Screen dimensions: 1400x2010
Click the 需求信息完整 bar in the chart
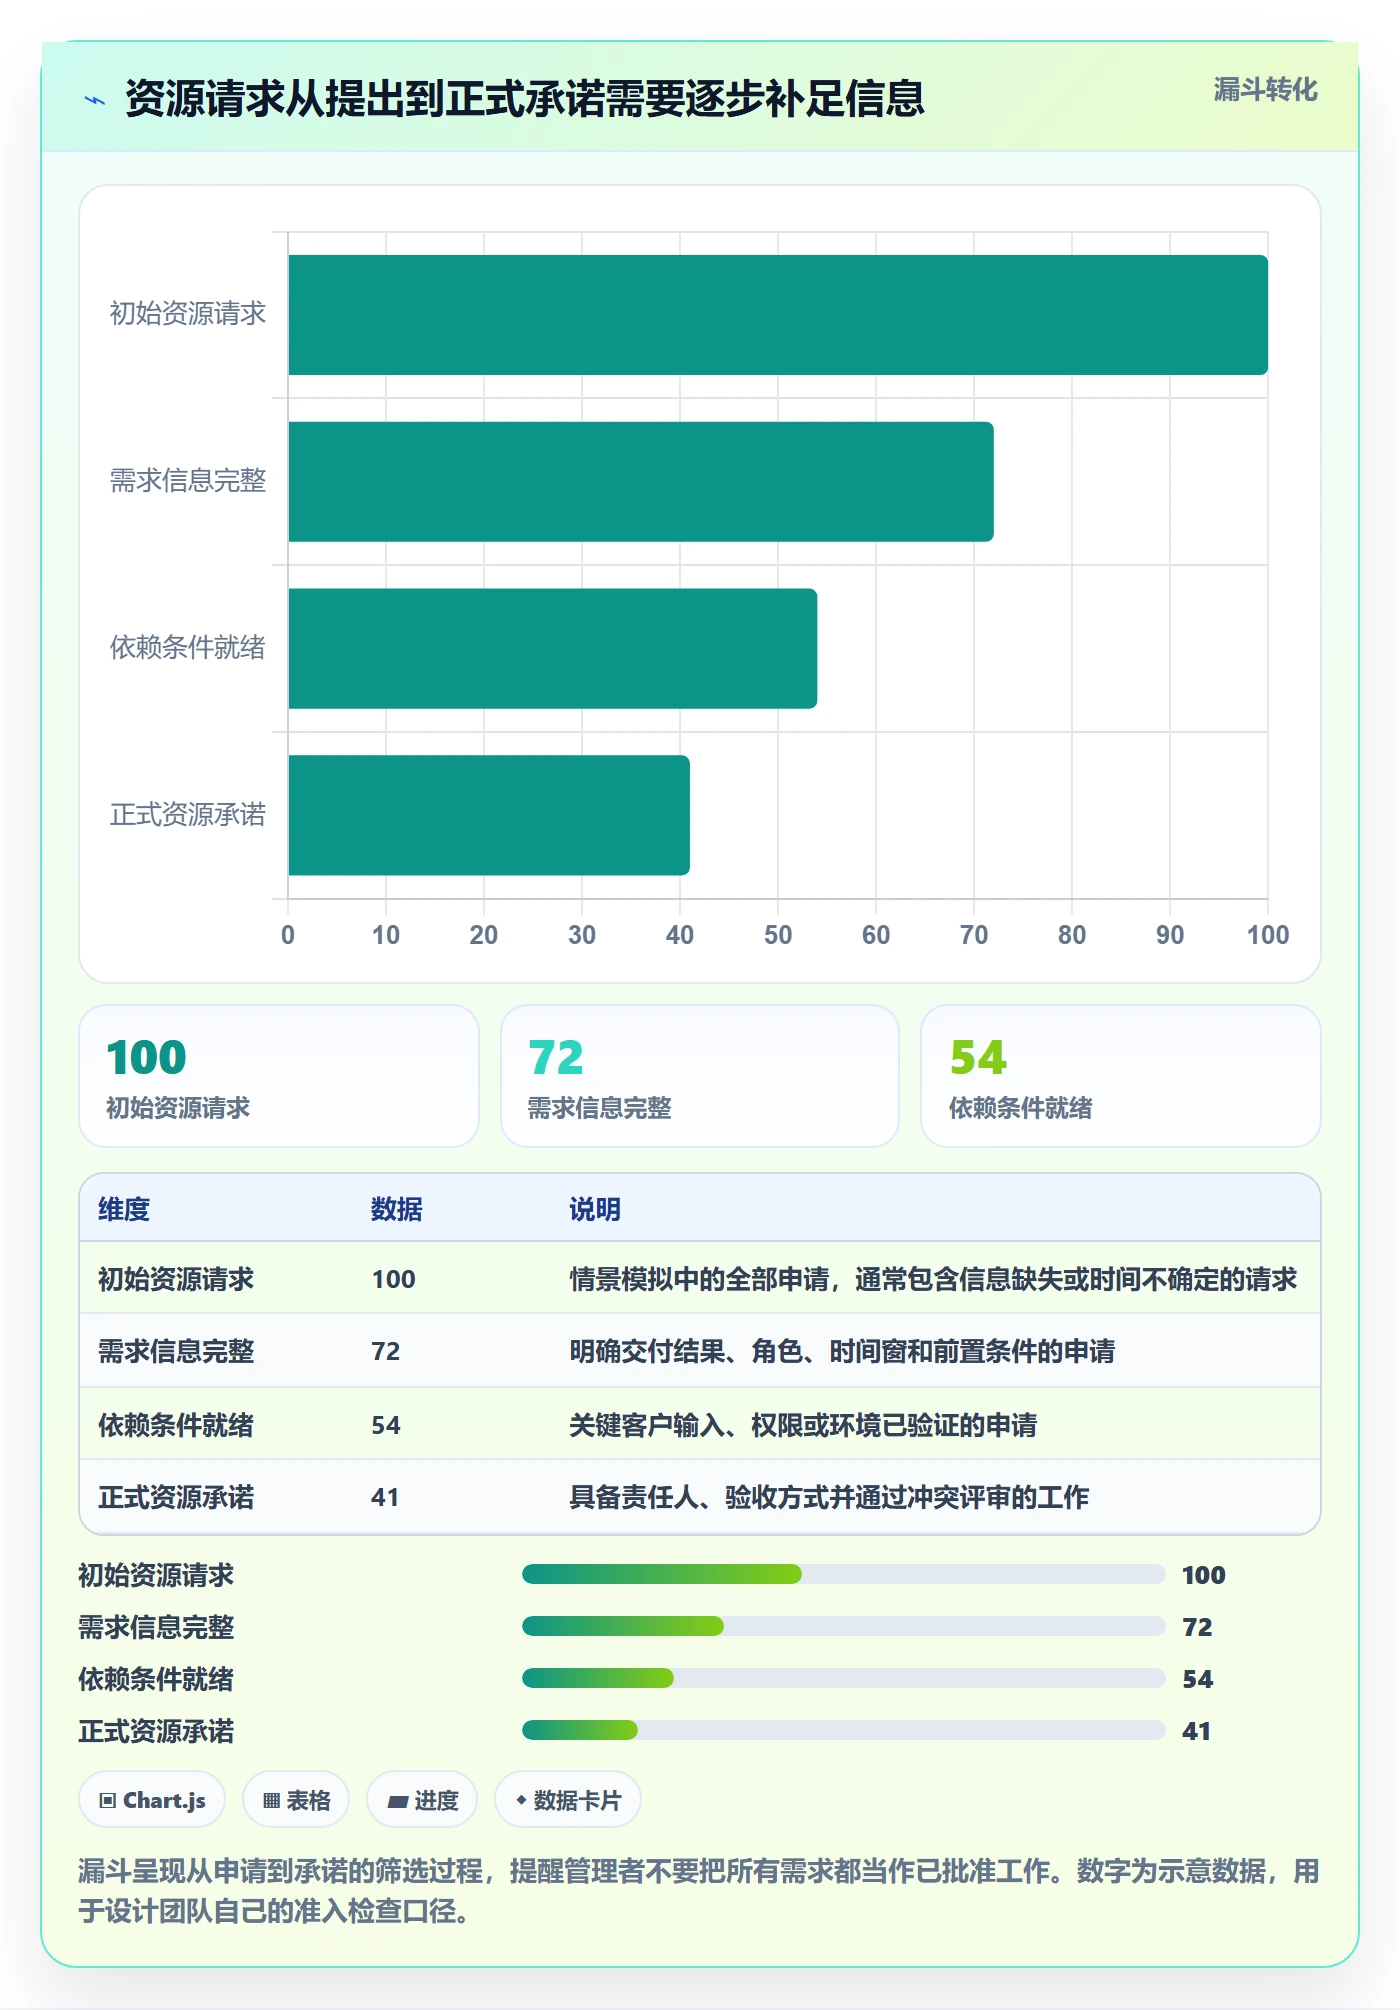pos(641,482)
